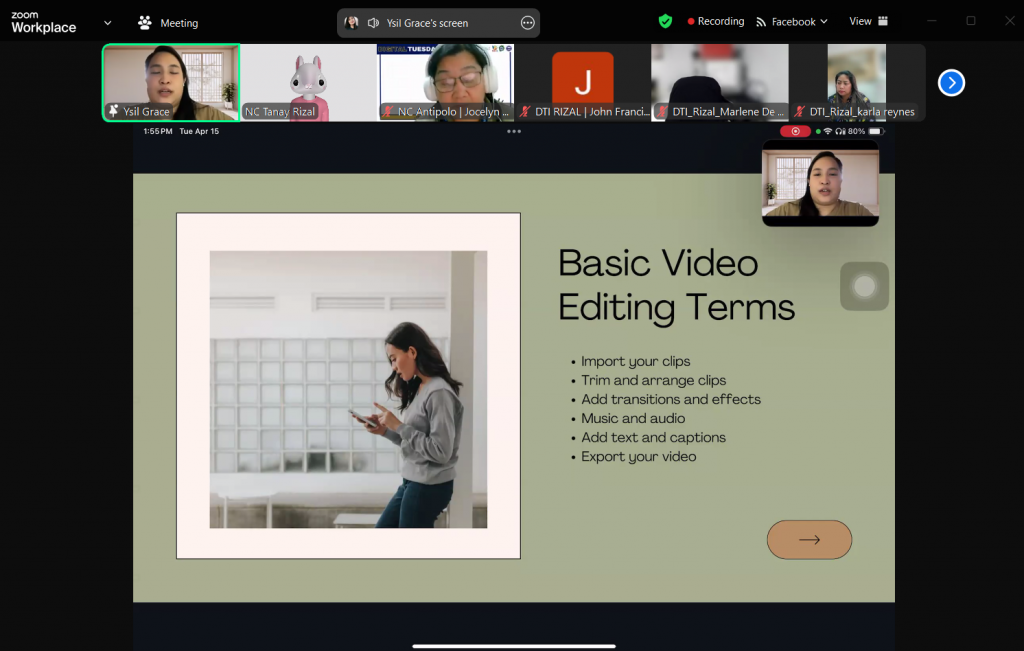Click Ysil Grace's floating self-view thumbnail
This screenshot has height=651, width=1024.
coord(820,183)
